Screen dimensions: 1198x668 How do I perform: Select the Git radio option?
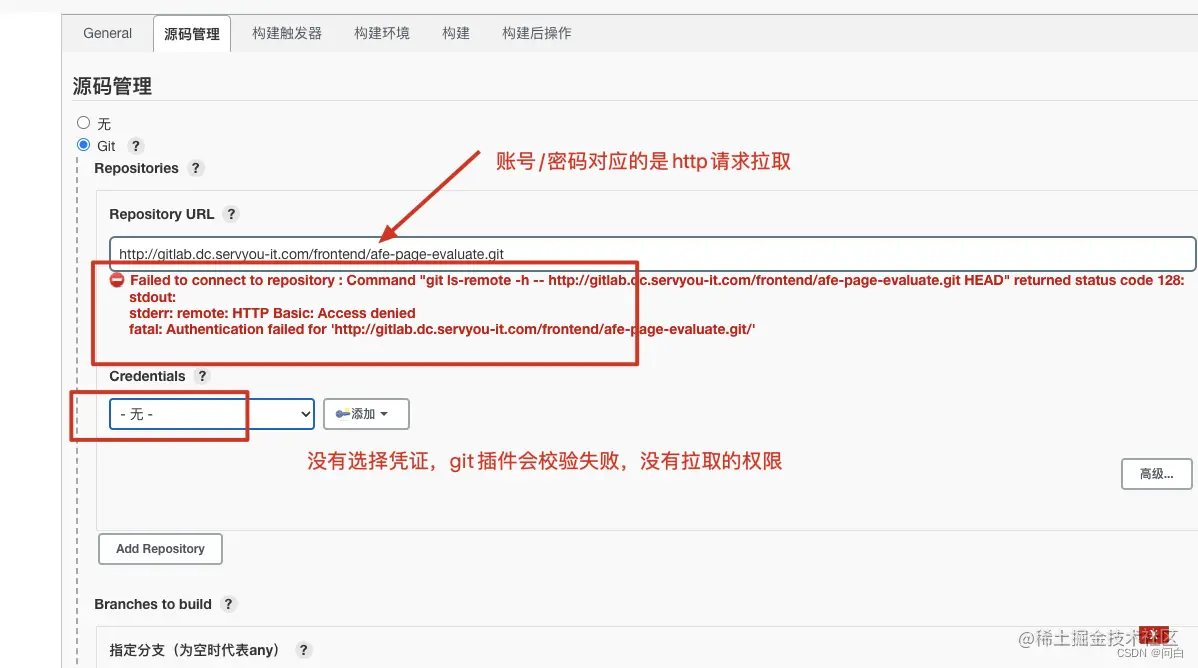(83, 144)
